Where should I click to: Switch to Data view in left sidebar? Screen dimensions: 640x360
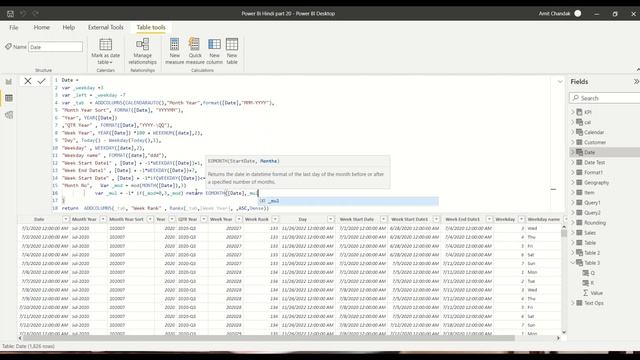(x=9, y=98)
